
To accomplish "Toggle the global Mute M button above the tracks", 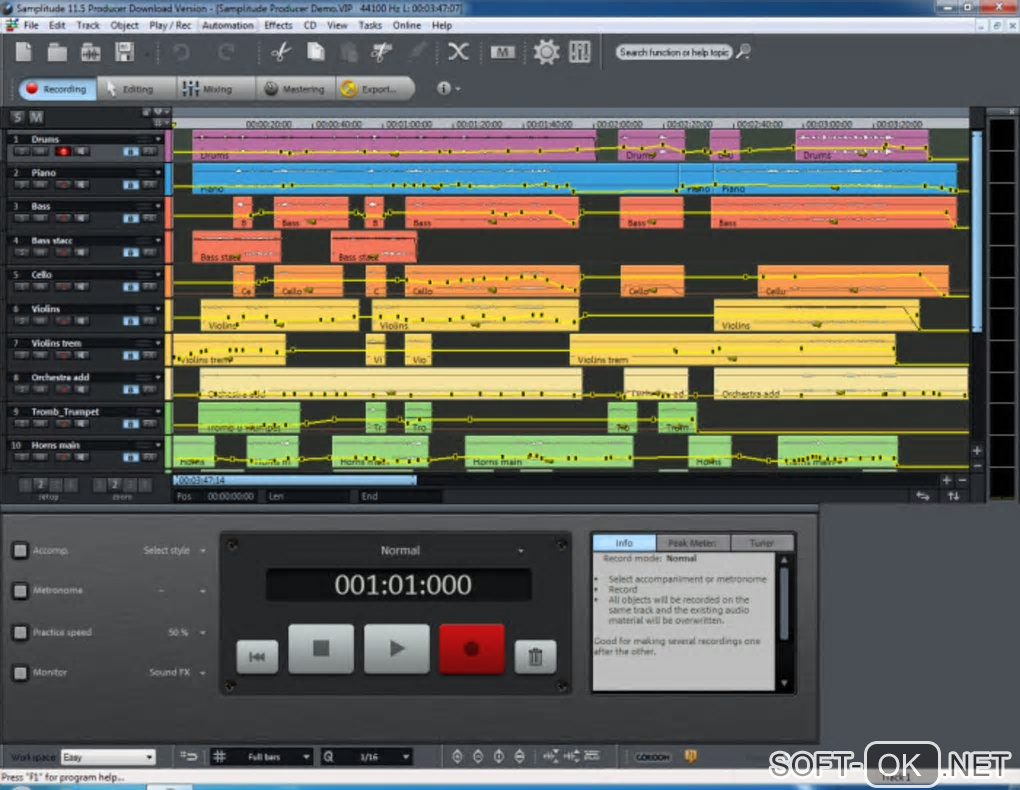I will click(36, 117).
